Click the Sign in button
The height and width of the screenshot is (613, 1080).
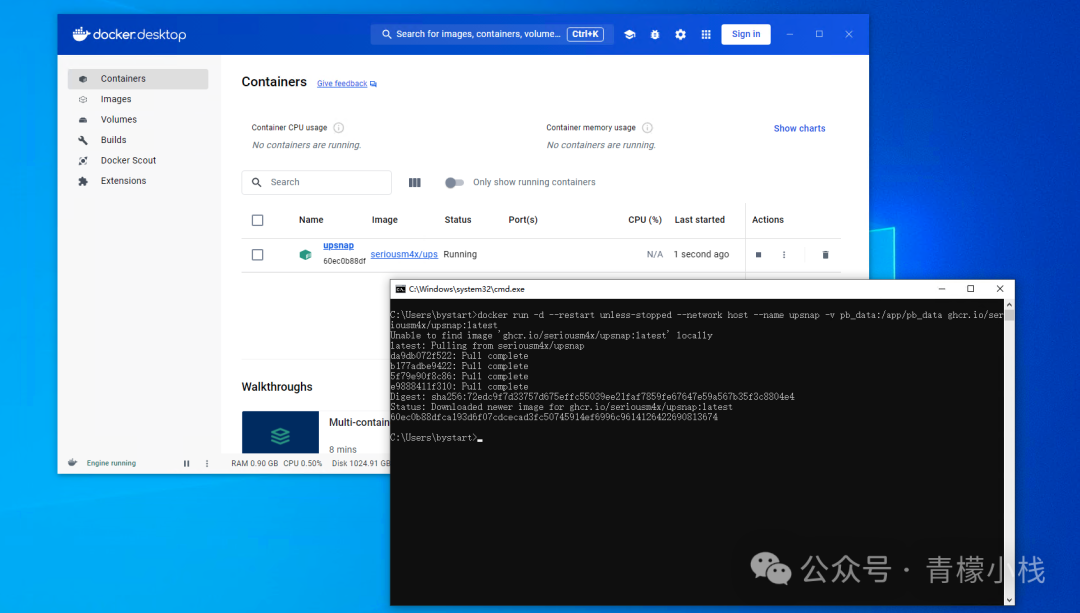click(x=745, y=34)
